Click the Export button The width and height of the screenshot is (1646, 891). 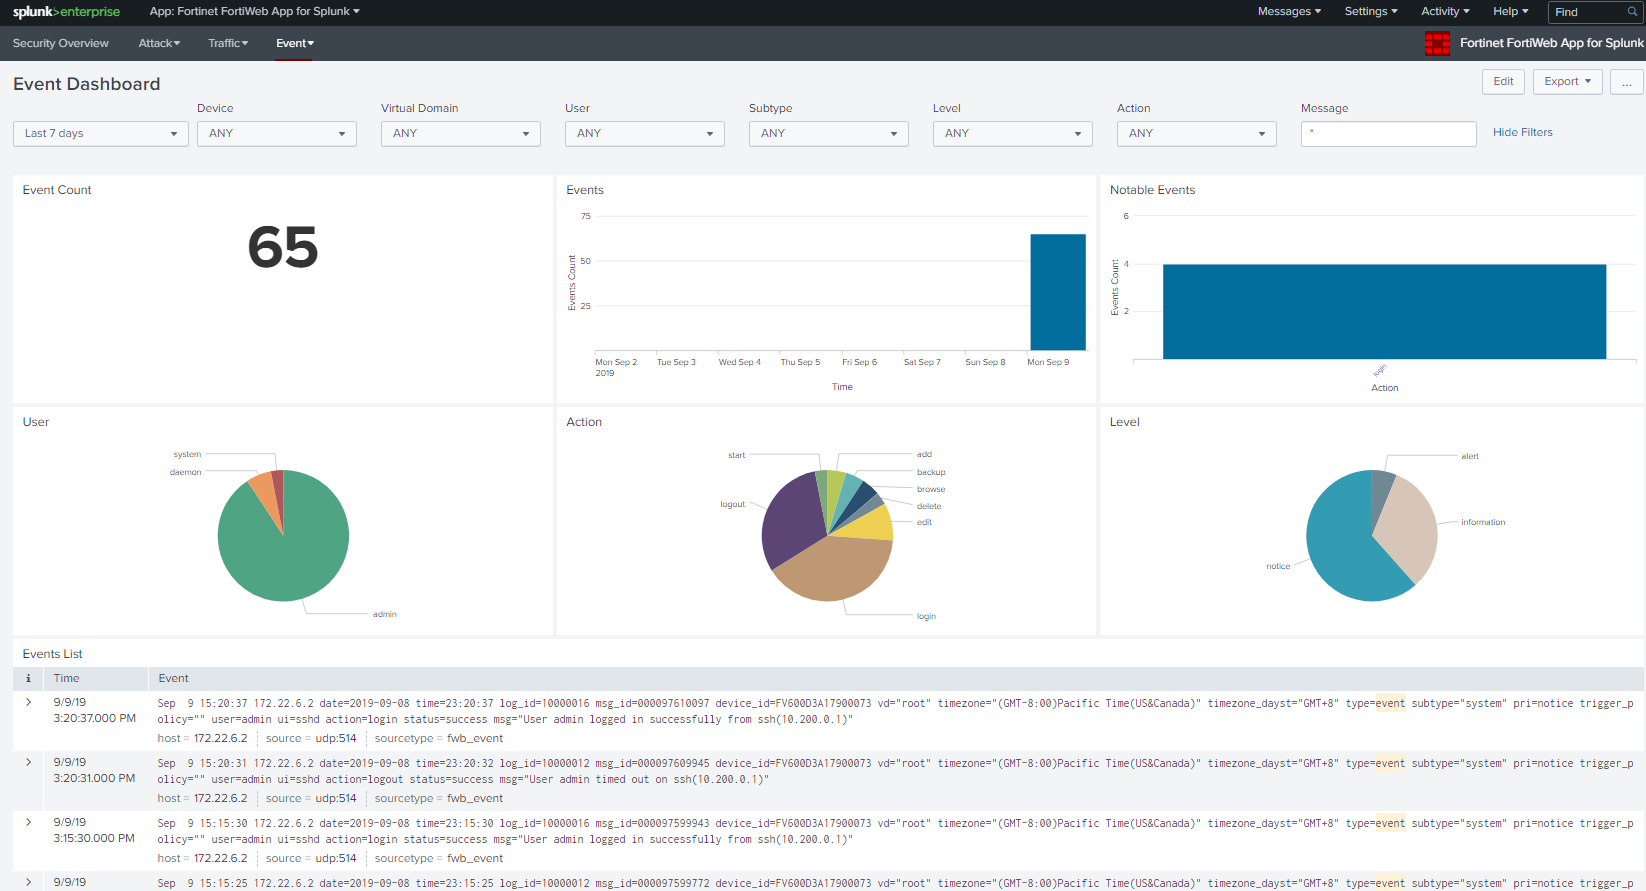tap(1567, 82)
